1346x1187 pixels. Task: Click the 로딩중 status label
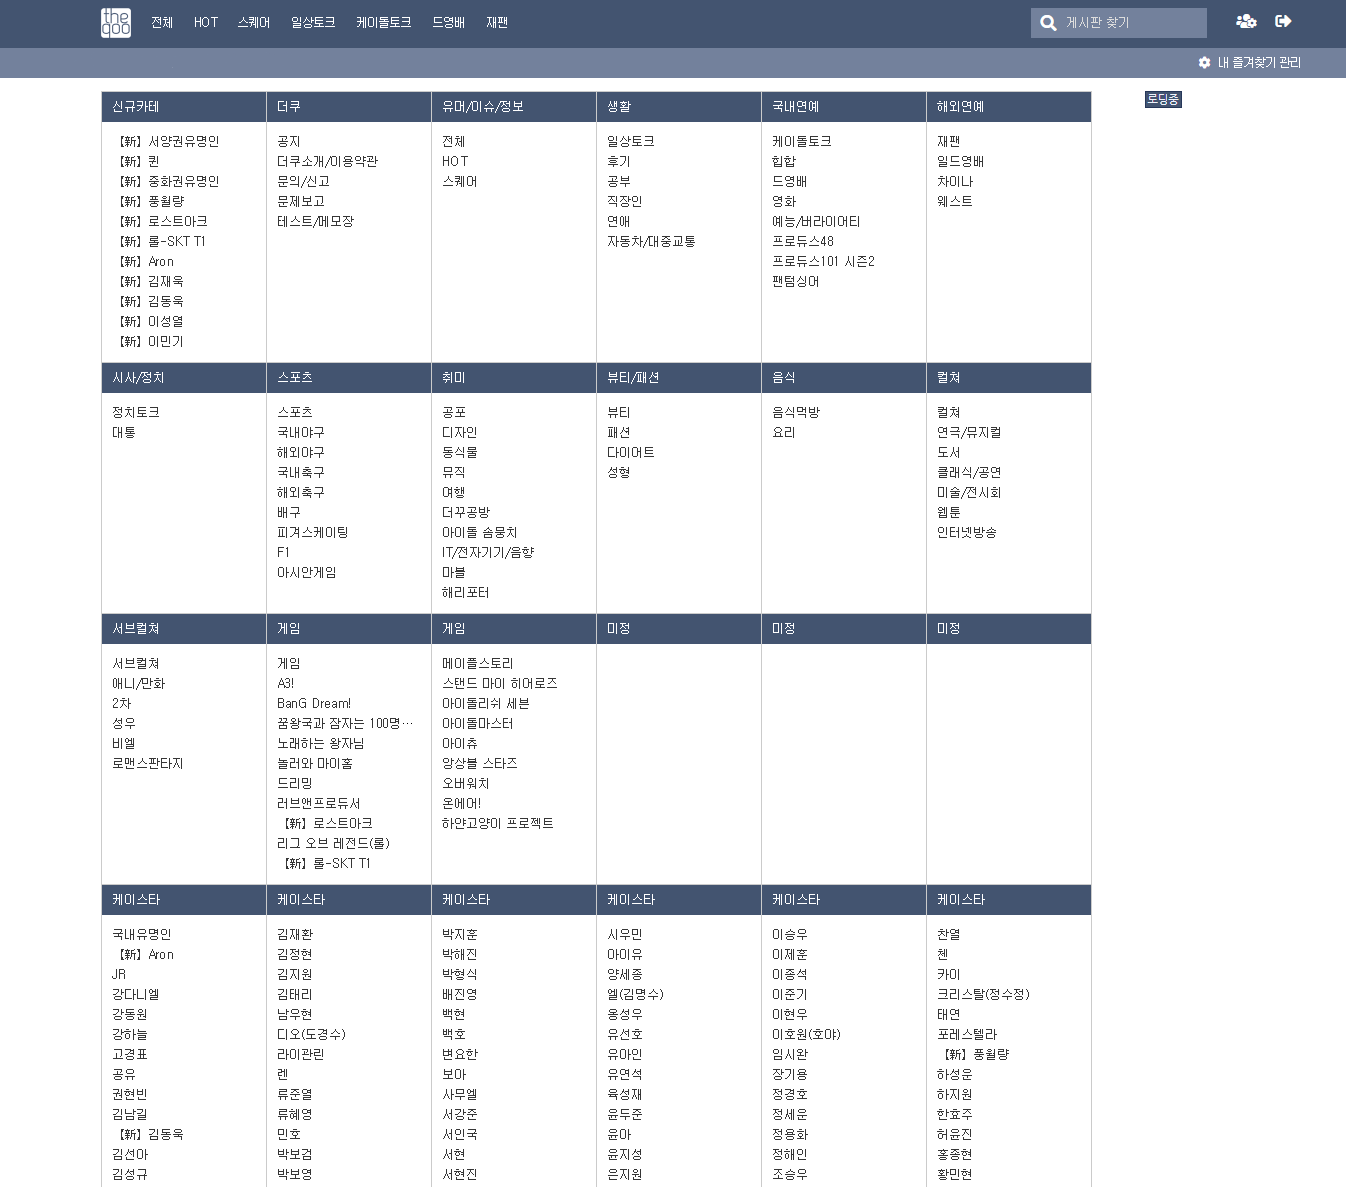[x=1163, y=99]
